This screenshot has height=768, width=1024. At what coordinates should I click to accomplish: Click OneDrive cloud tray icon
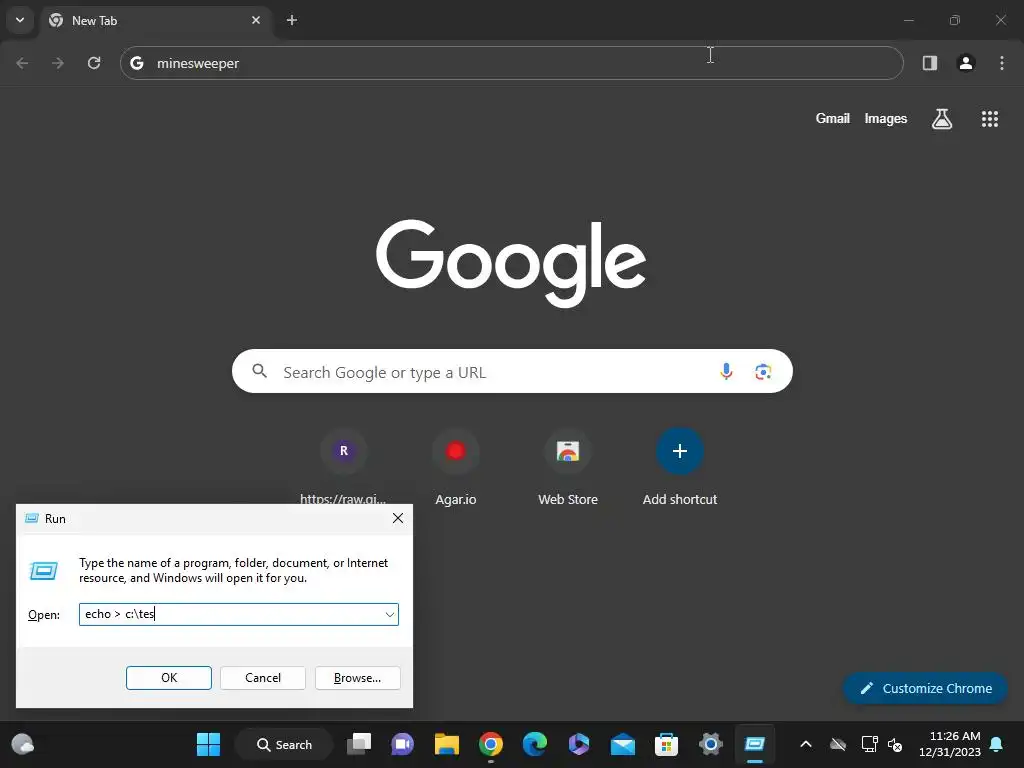point(838,744)
